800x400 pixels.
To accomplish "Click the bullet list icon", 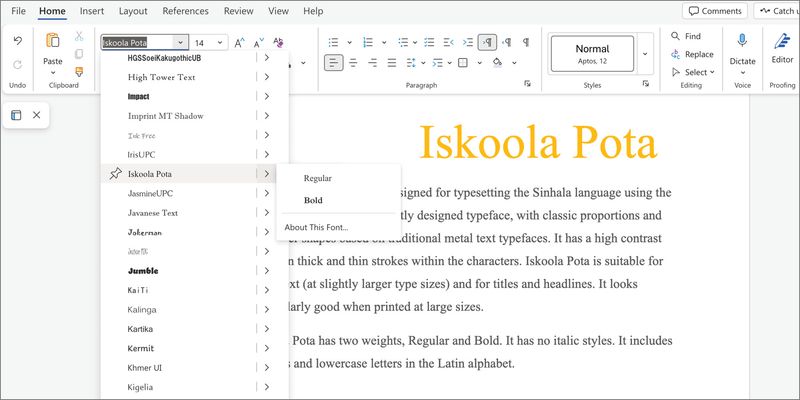I will pyautogui.click(x=334, y=43).
